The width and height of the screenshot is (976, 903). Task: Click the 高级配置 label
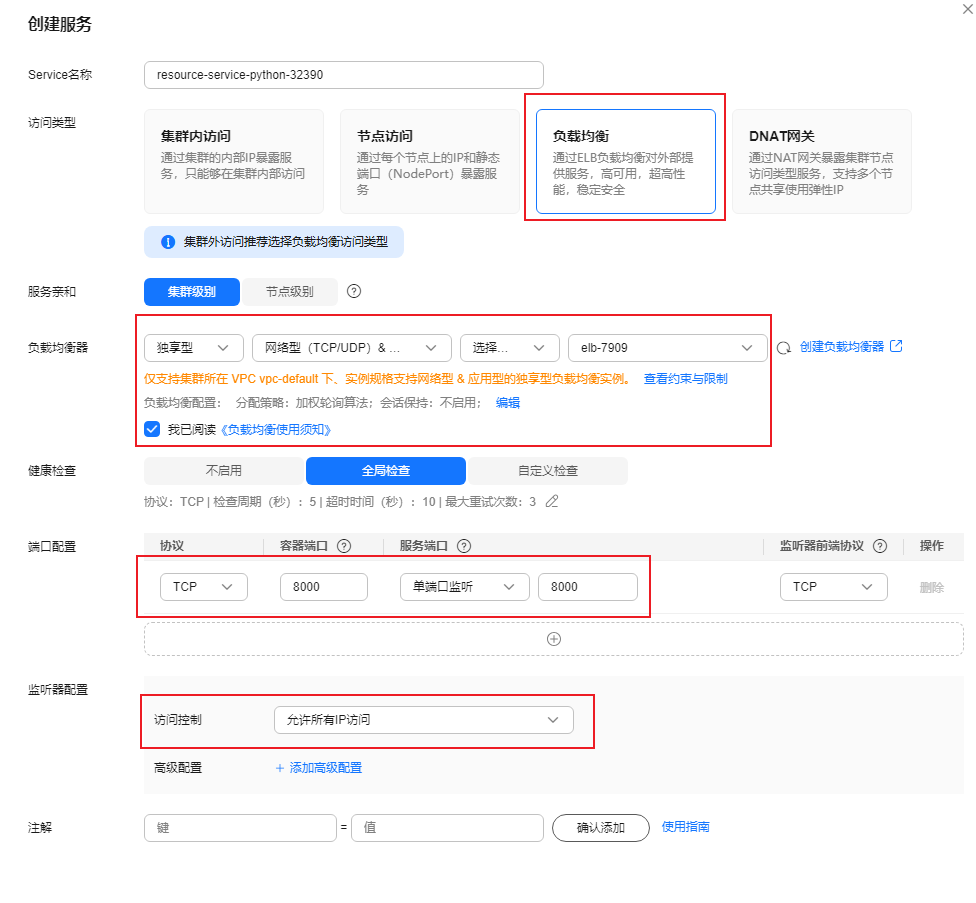click(x=178, y=768)
